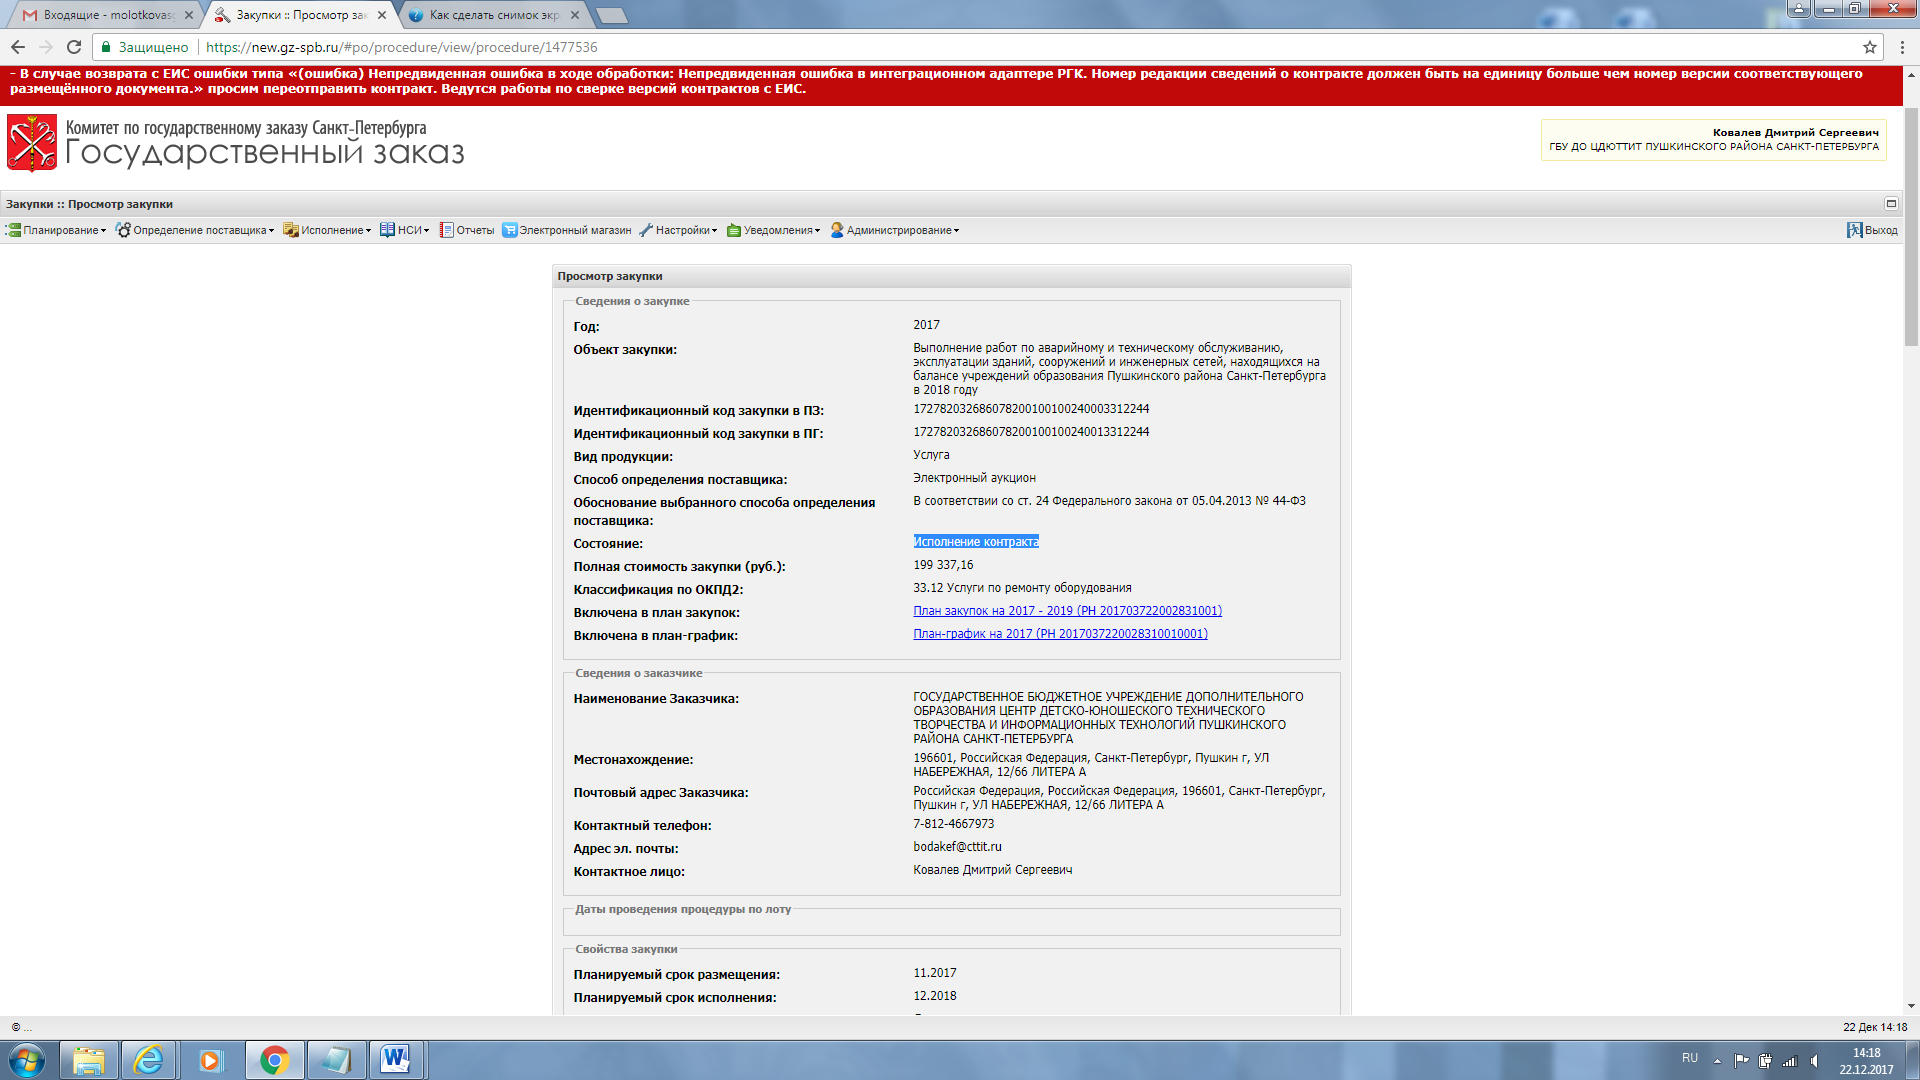
Task: Click the browser address bar
Action: (x=900, y=47)
